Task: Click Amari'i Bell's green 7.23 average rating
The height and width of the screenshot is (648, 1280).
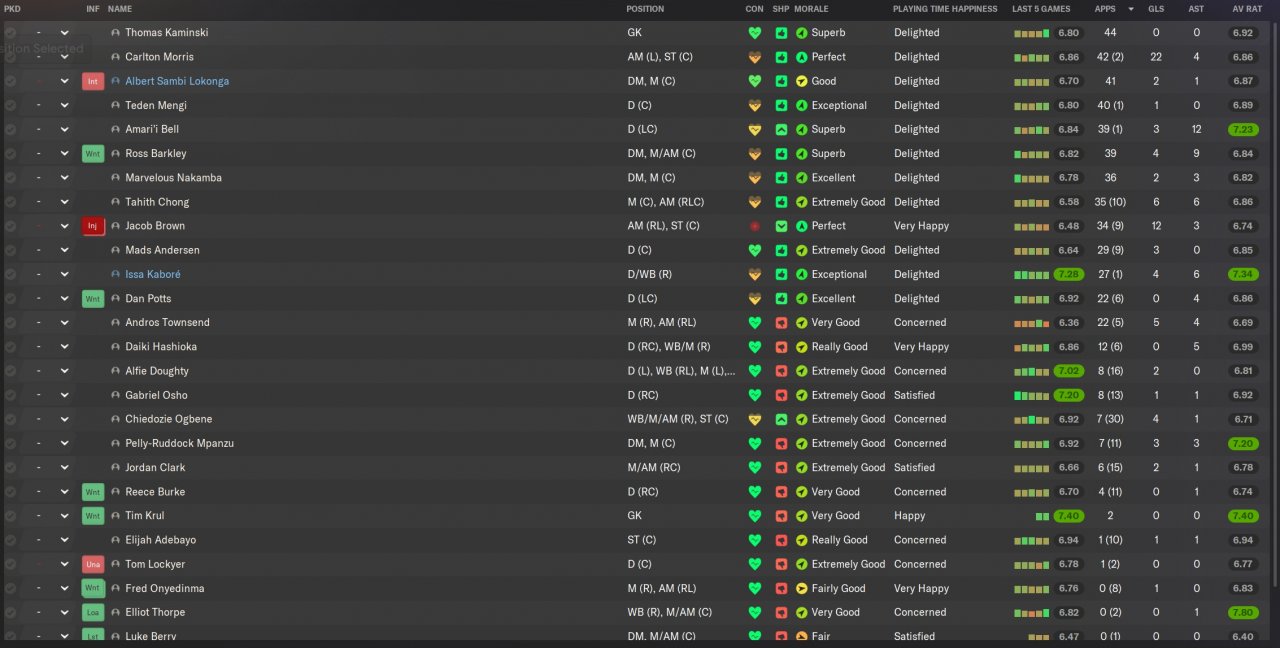Action: 1243,129
